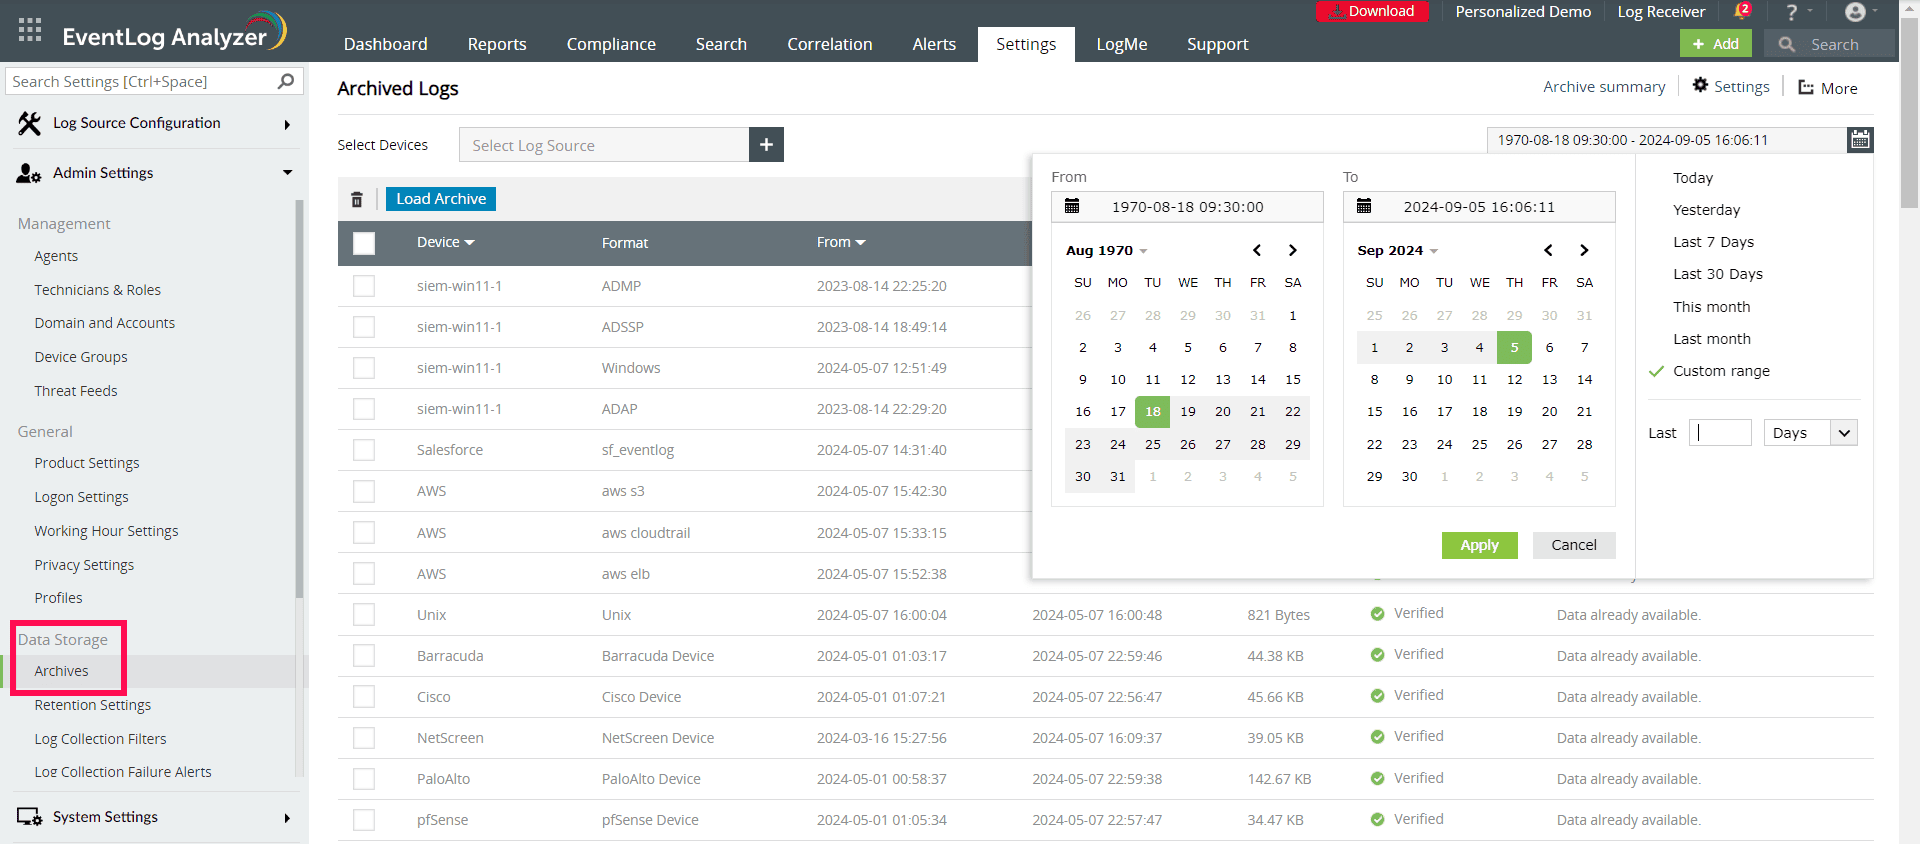The image size is (1920, 844).
Task: Click the gear Settings icon in page header
Action: (1700, 86)
